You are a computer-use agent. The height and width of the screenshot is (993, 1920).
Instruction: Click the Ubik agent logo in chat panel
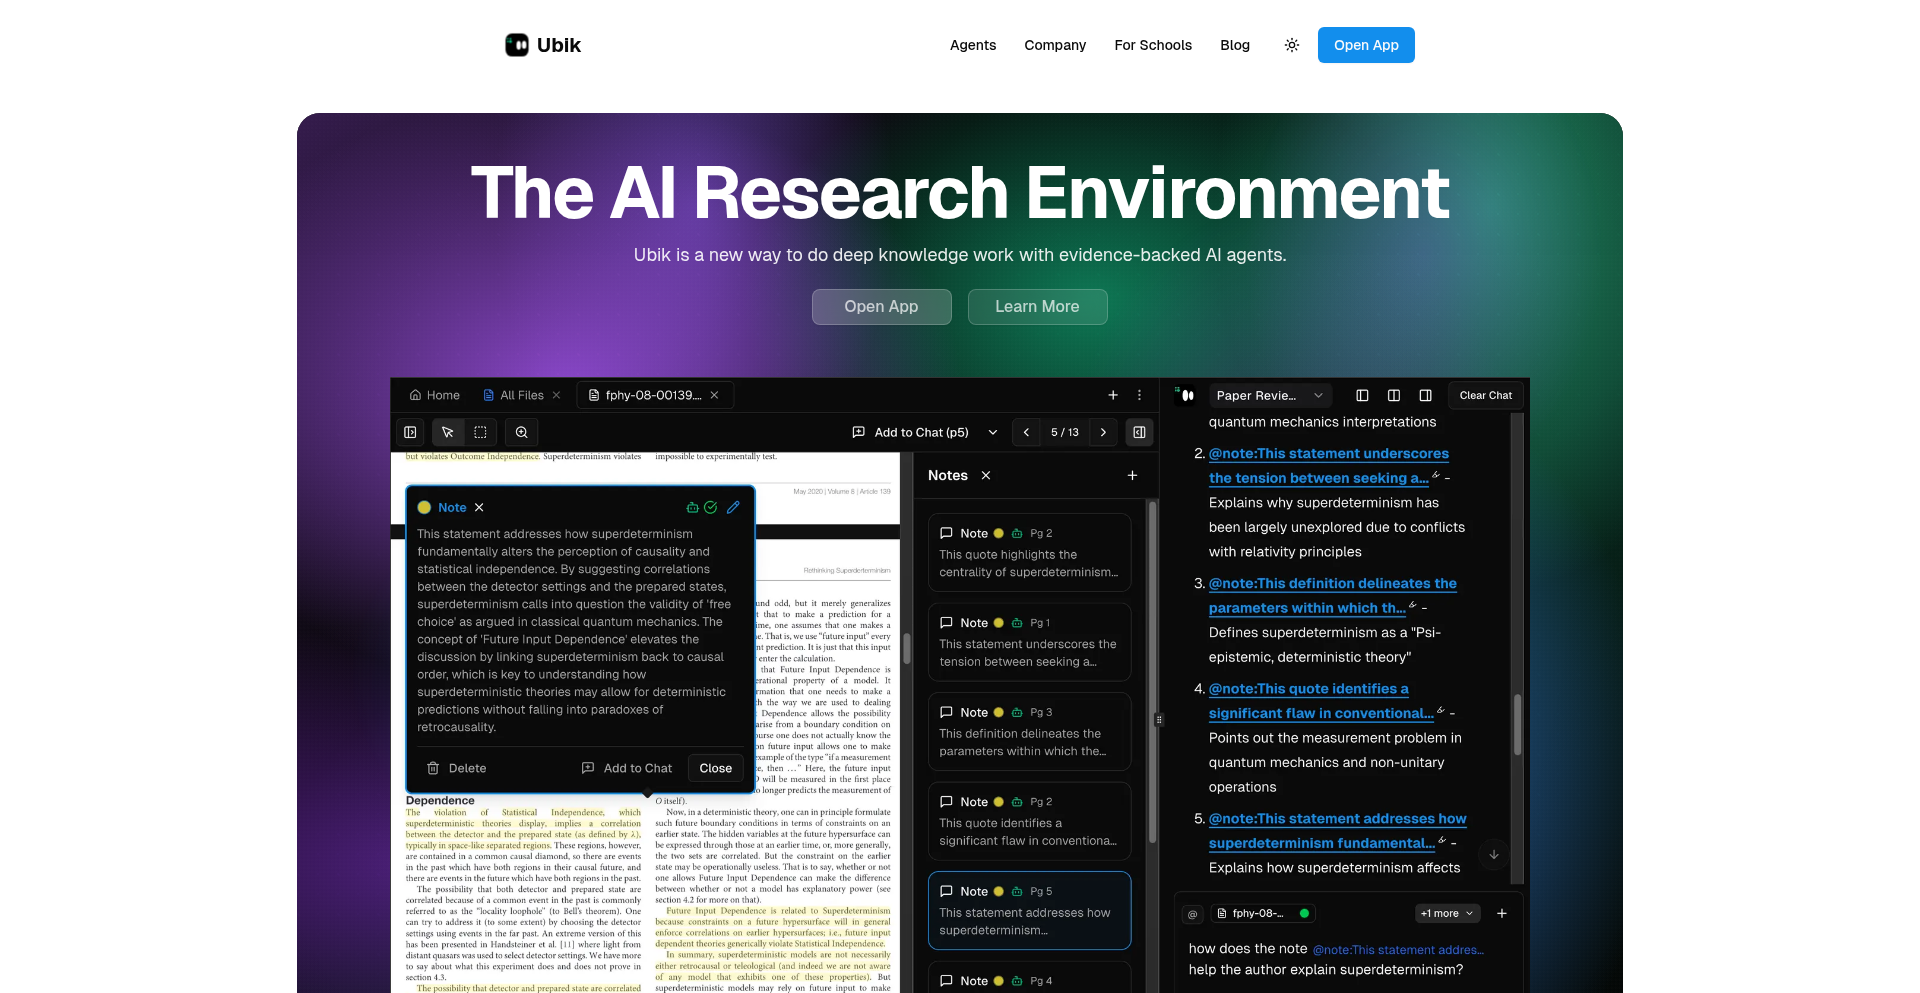click(1186, 395)
